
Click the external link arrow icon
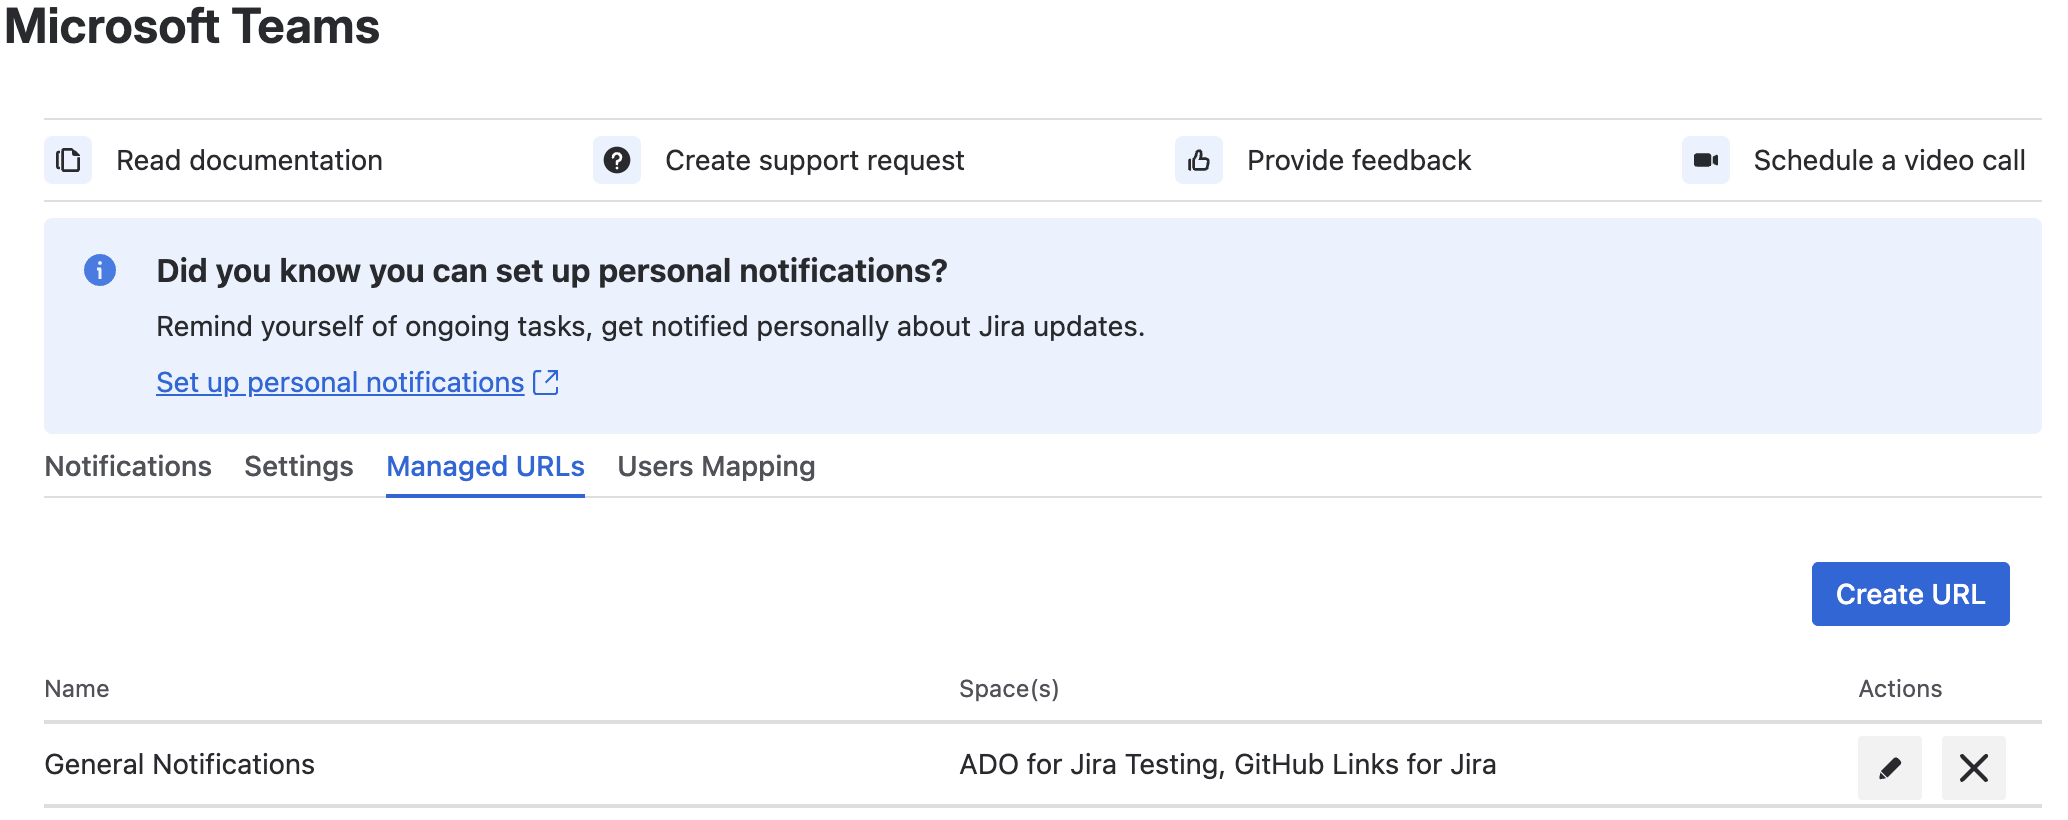click(546, 382)
